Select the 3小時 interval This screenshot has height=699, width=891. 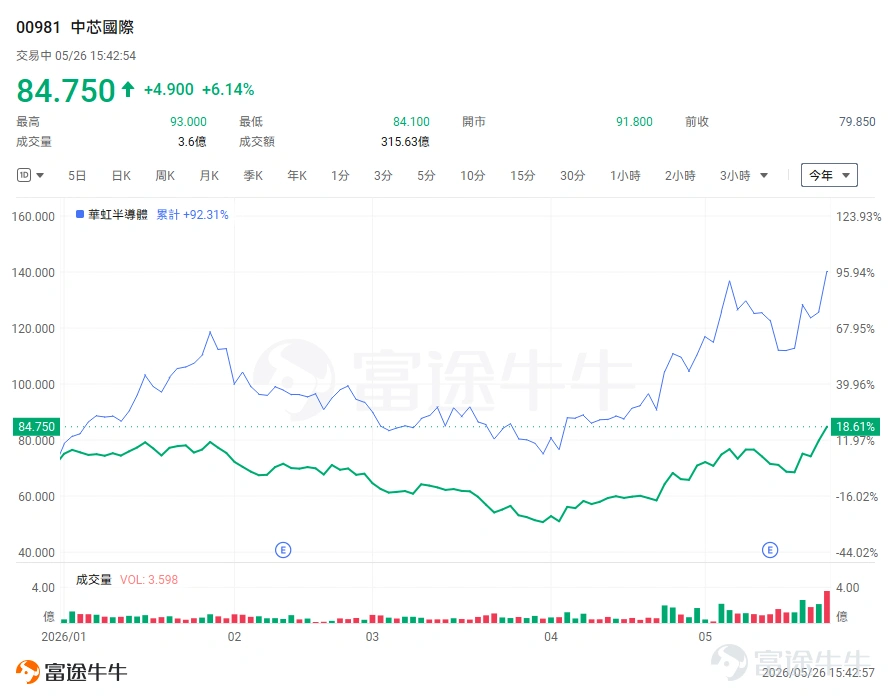735,176
